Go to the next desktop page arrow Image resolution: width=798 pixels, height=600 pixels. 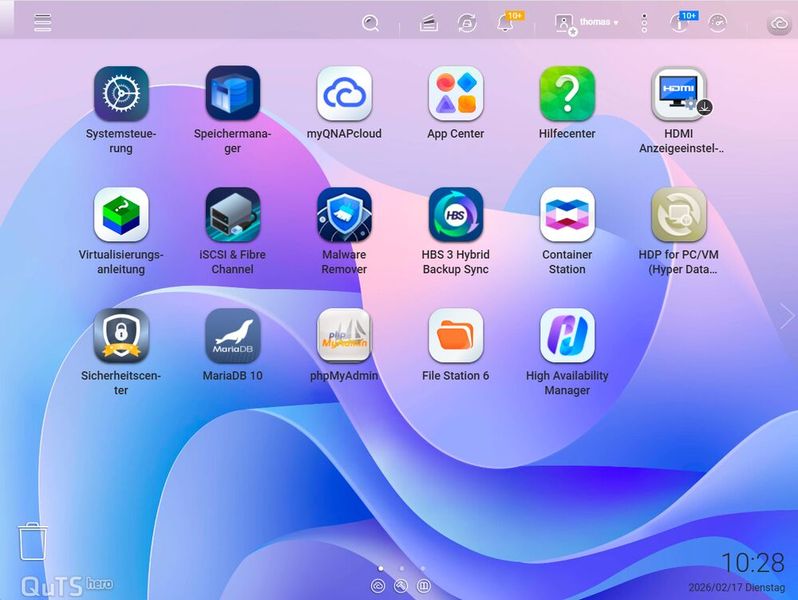(787, 317)
